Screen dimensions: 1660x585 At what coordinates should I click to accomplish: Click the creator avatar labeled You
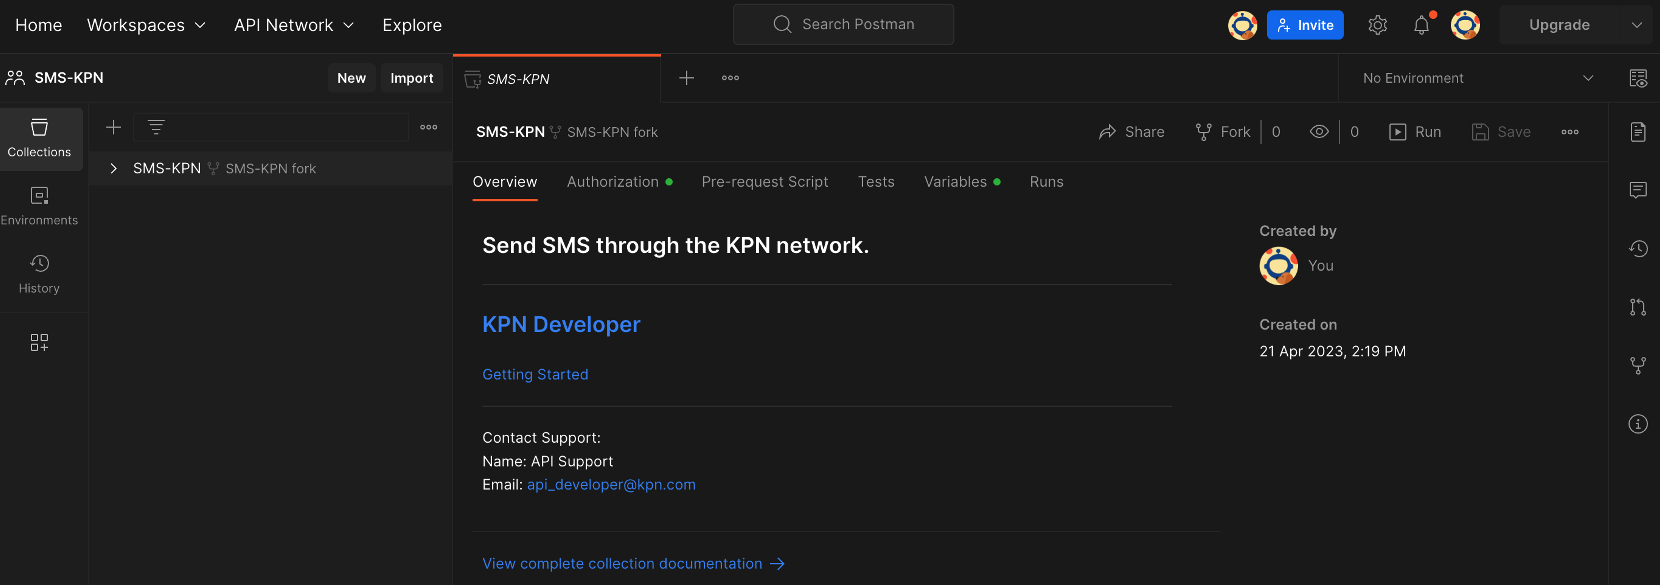coord(1278,266)
